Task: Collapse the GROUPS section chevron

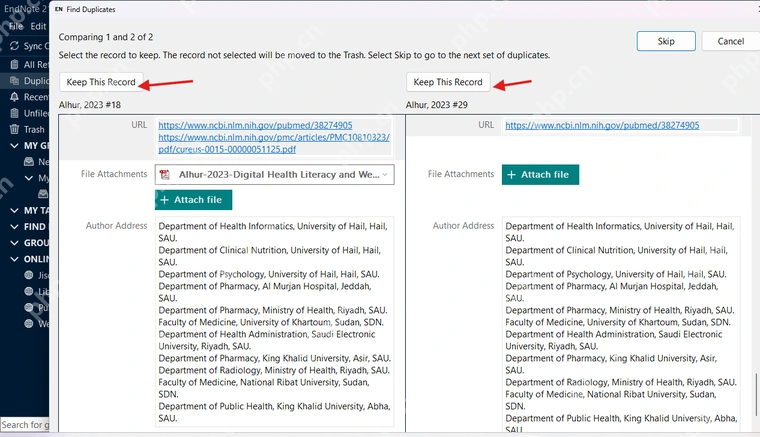Action: [15, 243]
